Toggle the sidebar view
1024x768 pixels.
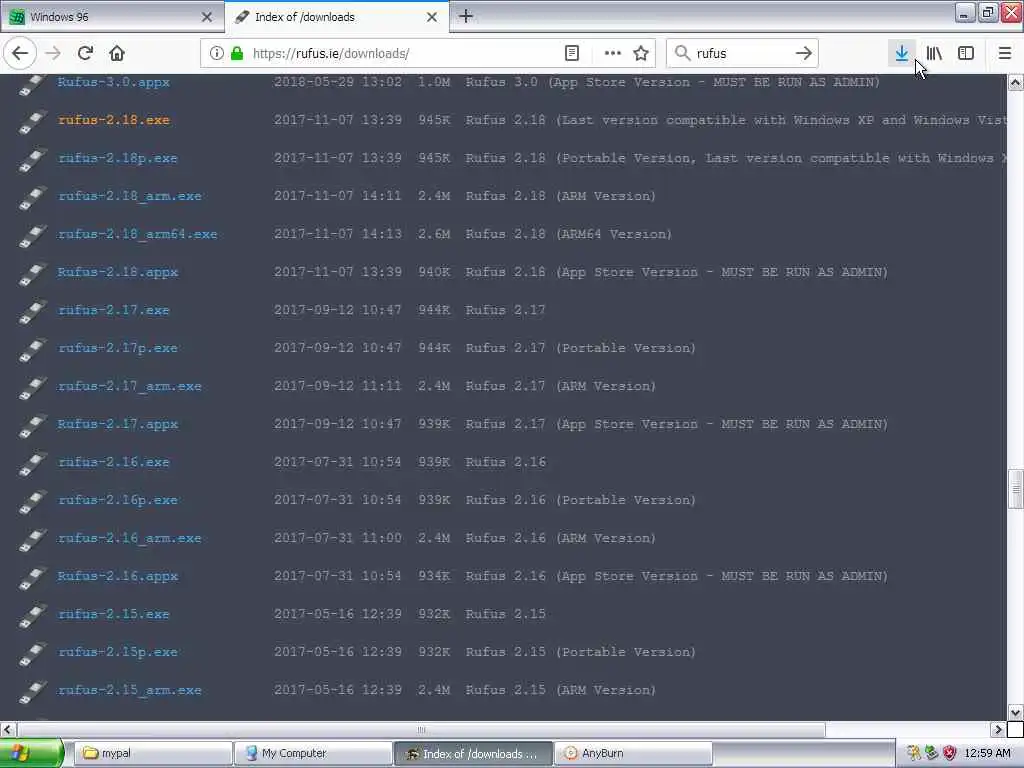(966, 54)
